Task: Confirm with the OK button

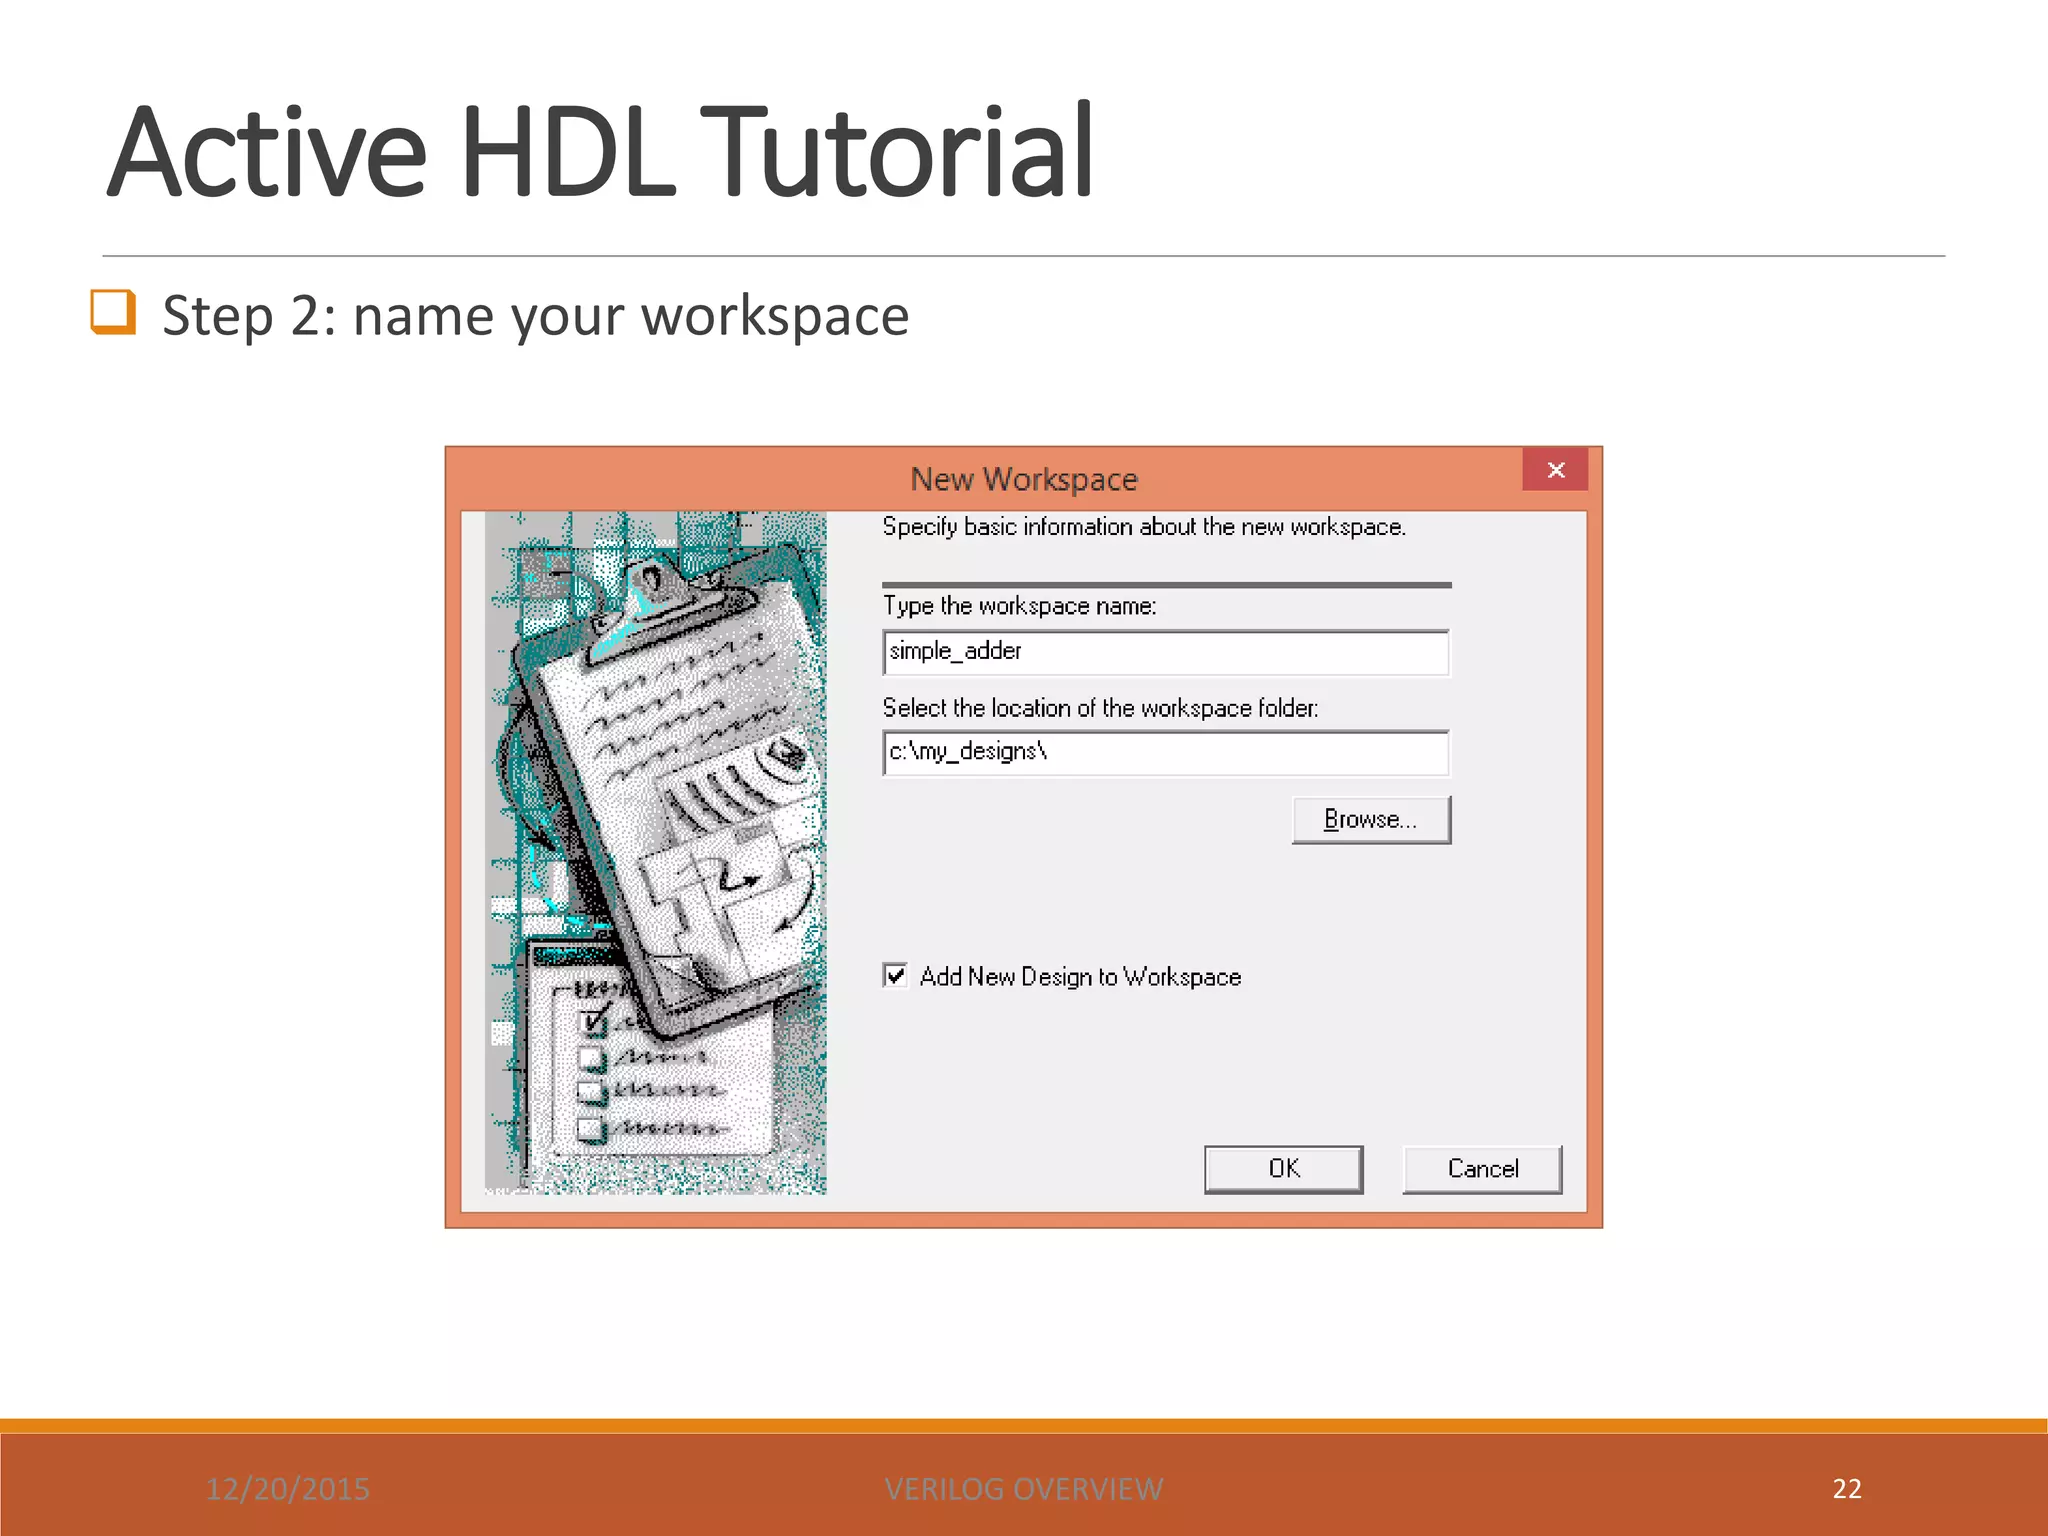Action: tap(1283, 1169)
